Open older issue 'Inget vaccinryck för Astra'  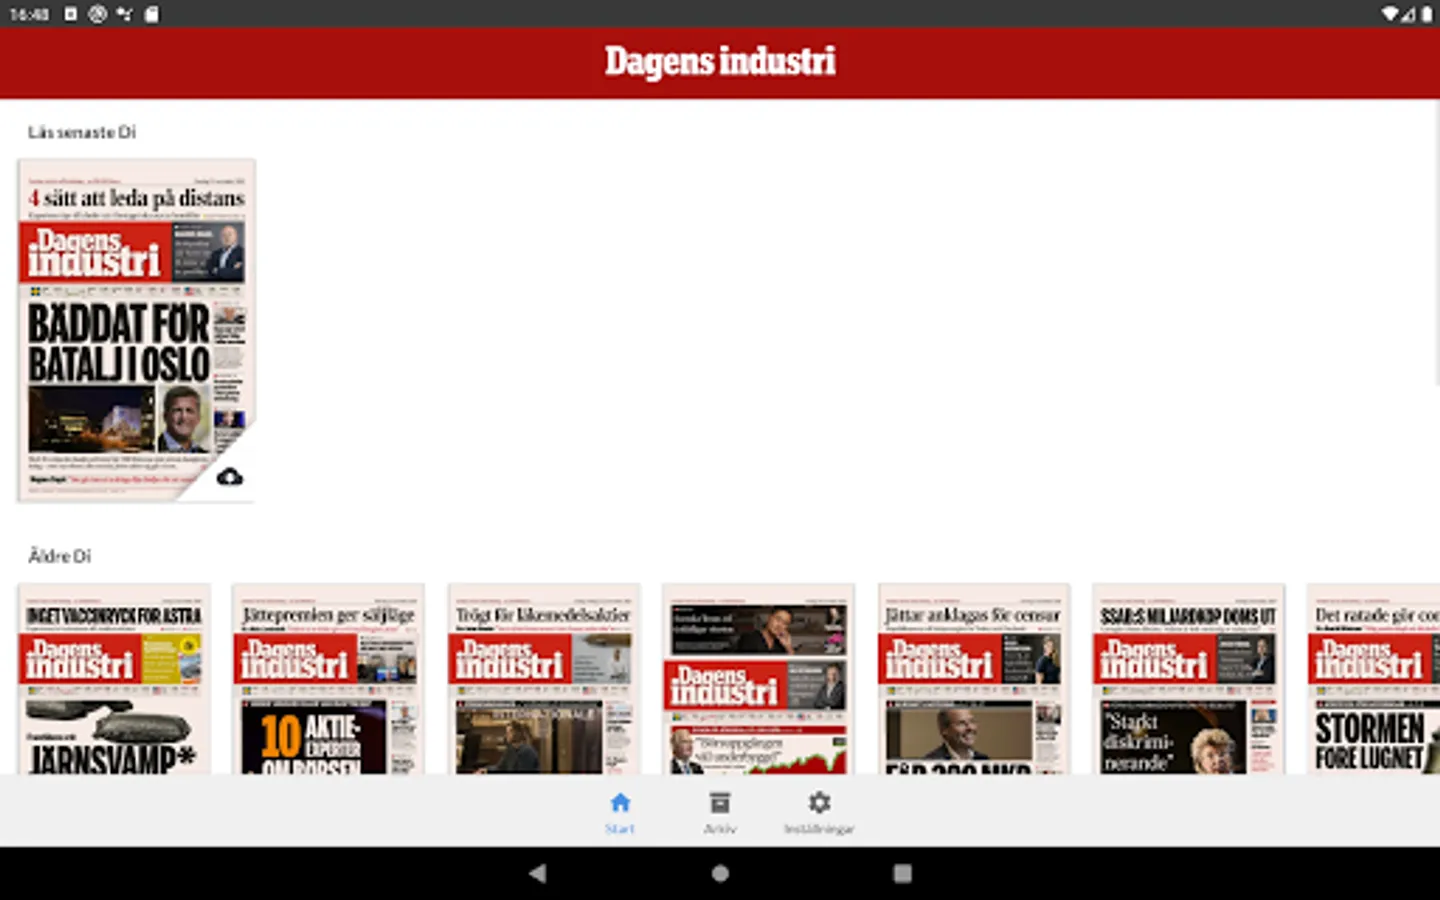coord(114,679)
